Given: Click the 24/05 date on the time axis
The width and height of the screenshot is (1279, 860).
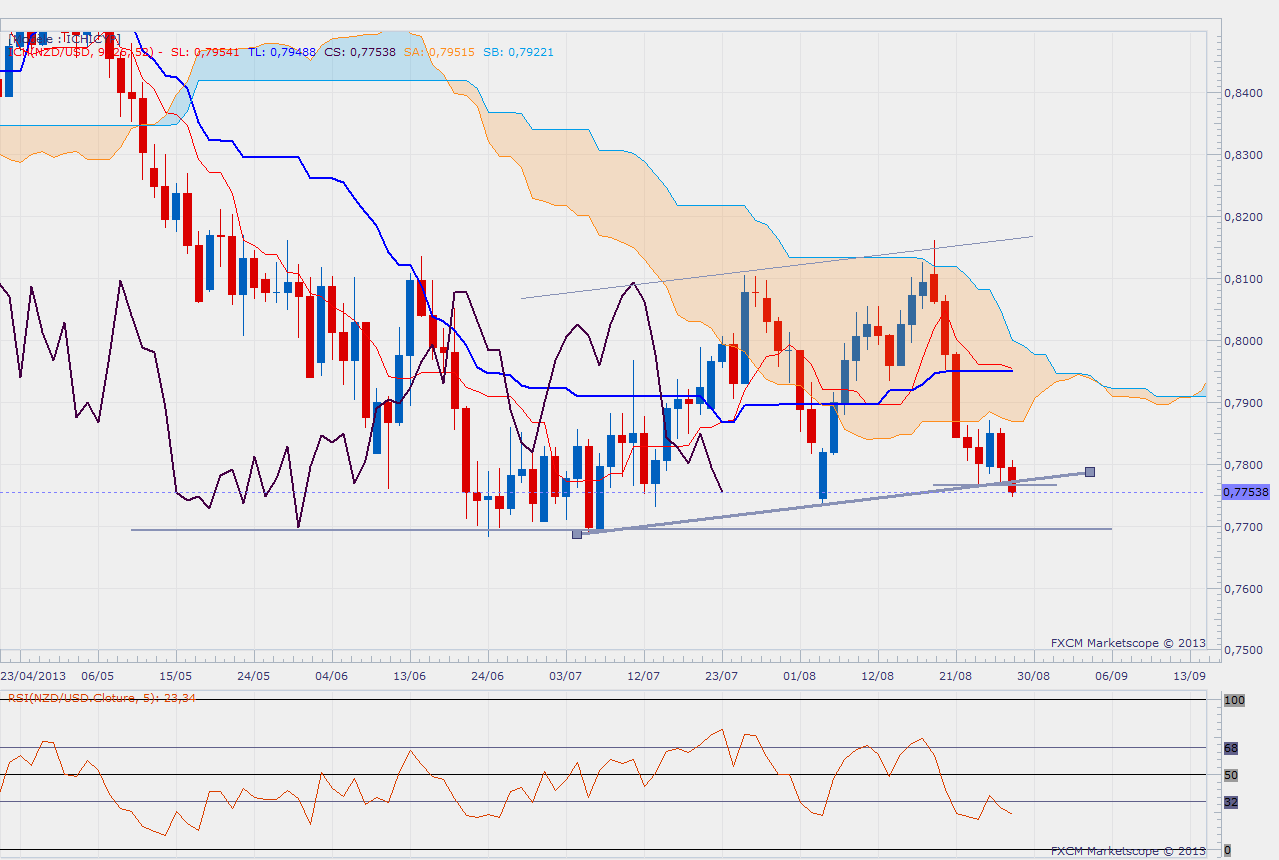Looking at the screenshot, I should pos(253,675).
